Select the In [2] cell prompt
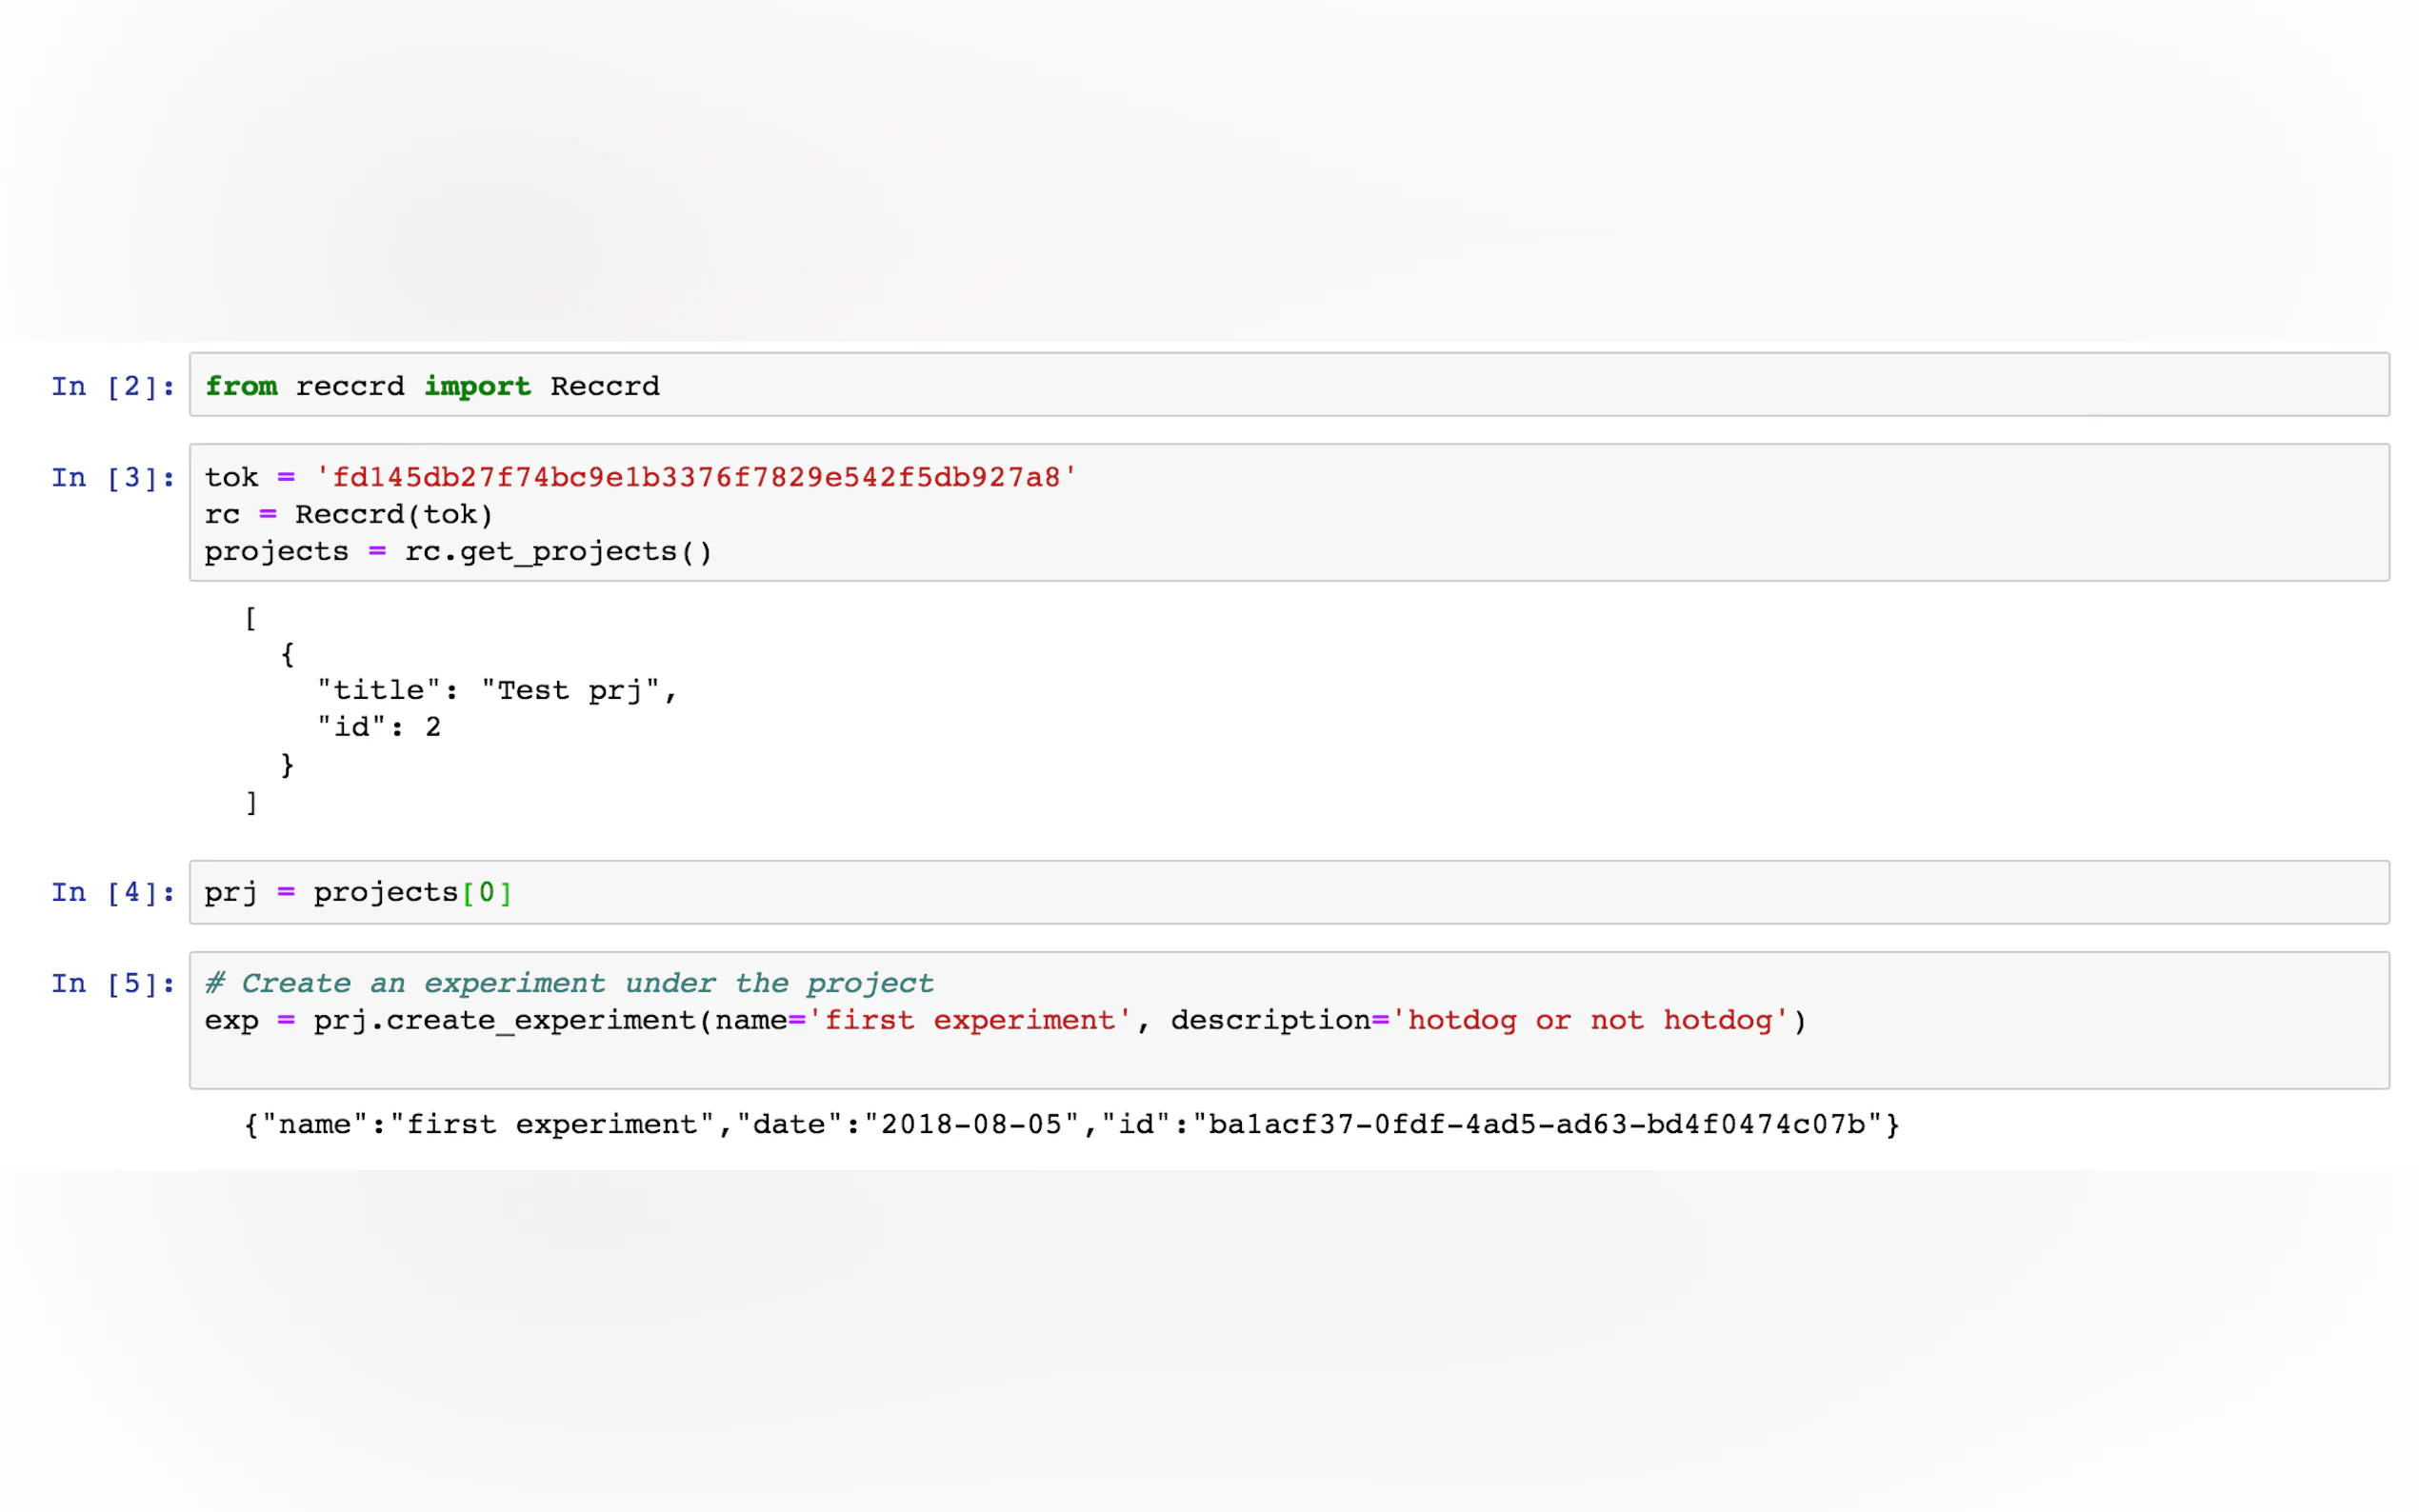Viewport: 2419px width, 1512px height. pos(113,386)
